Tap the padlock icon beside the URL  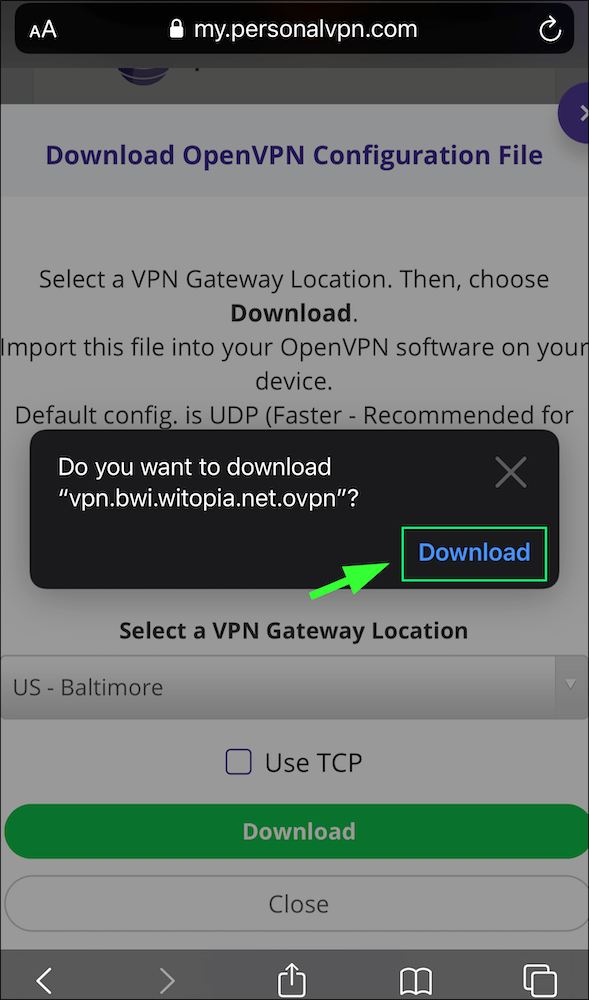(177, 28)
